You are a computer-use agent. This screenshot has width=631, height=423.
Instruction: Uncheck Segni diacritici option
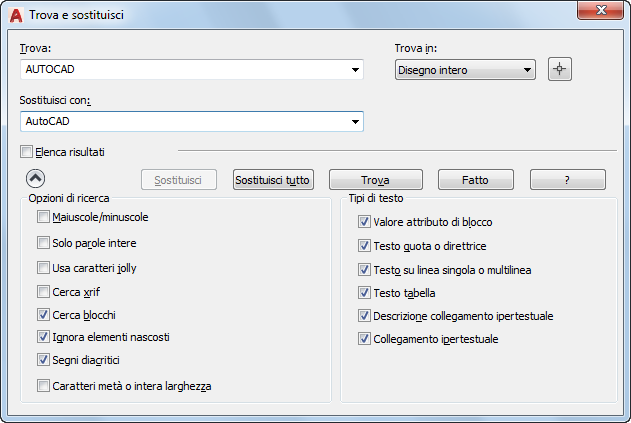tap(43, 359)
